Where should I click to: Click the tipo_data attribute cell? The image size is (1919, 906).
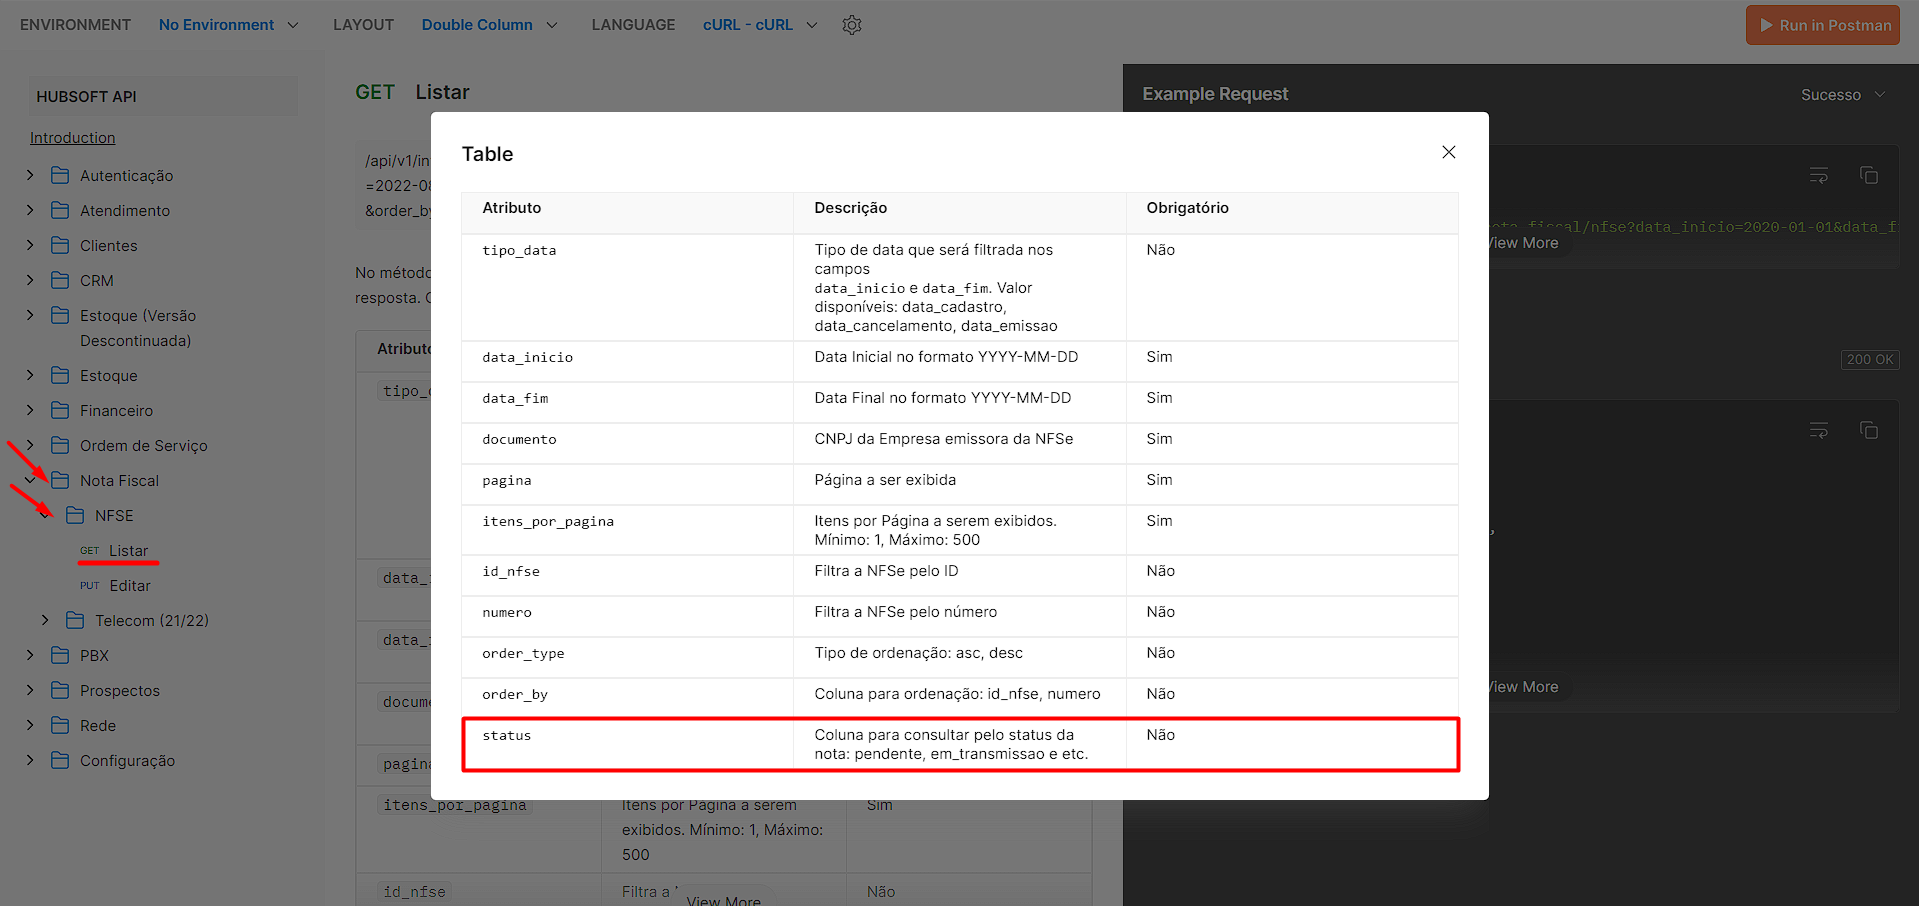tap(627, 287)
